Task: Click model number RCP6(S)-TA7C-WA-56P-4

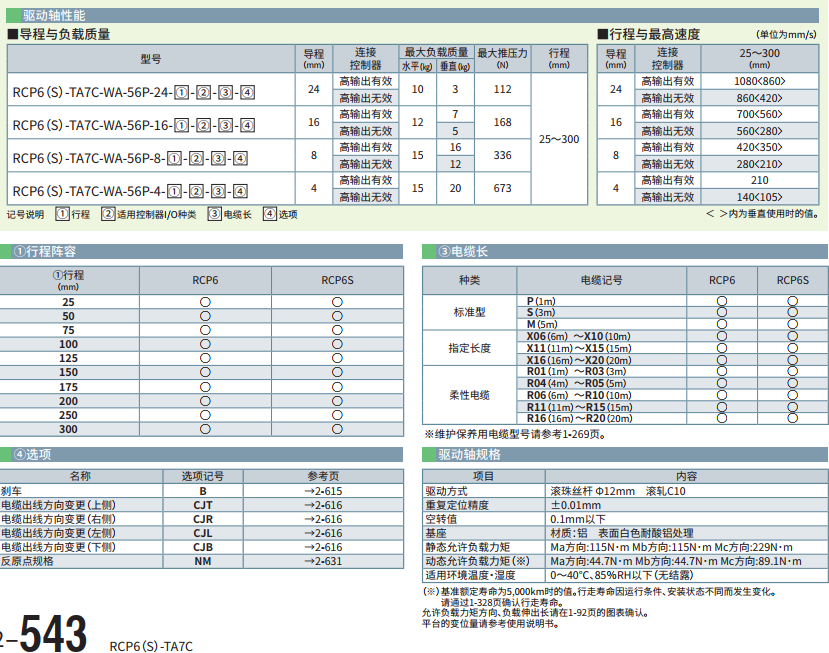Action: (x=130, y=191)
